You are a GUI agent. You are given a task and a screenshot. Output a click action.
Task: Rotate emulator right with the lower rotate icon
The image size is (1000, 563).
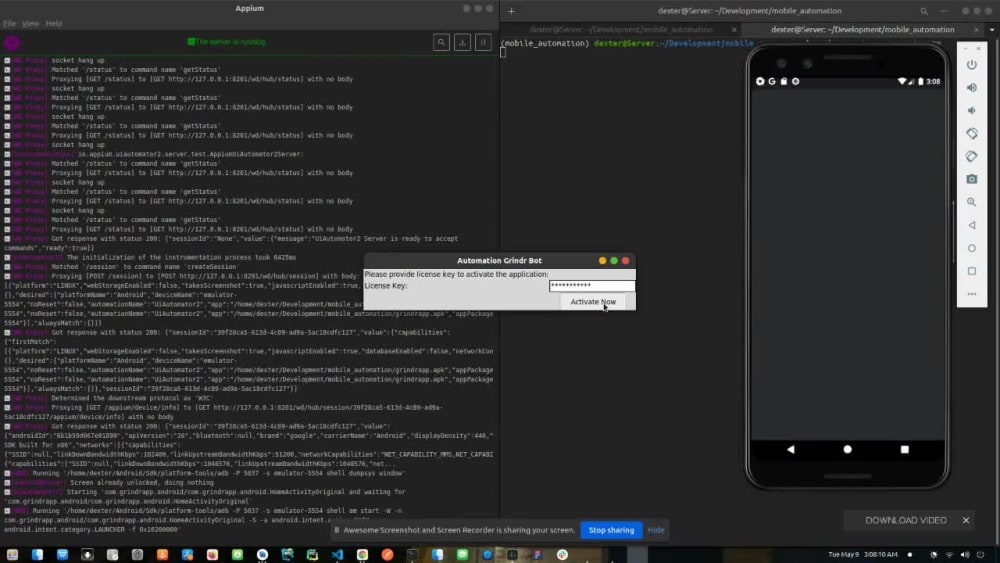[971, 156]
